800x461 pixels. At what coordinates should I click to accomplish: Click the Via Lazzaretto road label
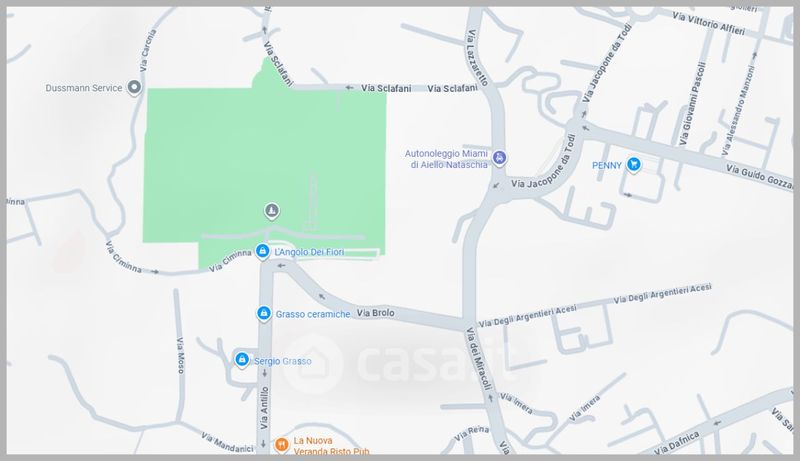coord(478,58)
